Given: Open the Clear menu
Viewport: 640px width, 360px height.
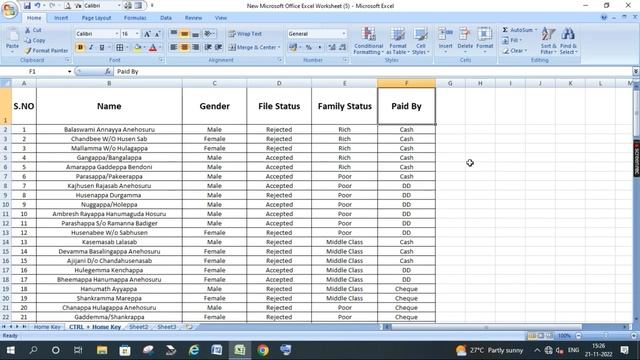Looking at the screenshot, I should coord(515,51).
